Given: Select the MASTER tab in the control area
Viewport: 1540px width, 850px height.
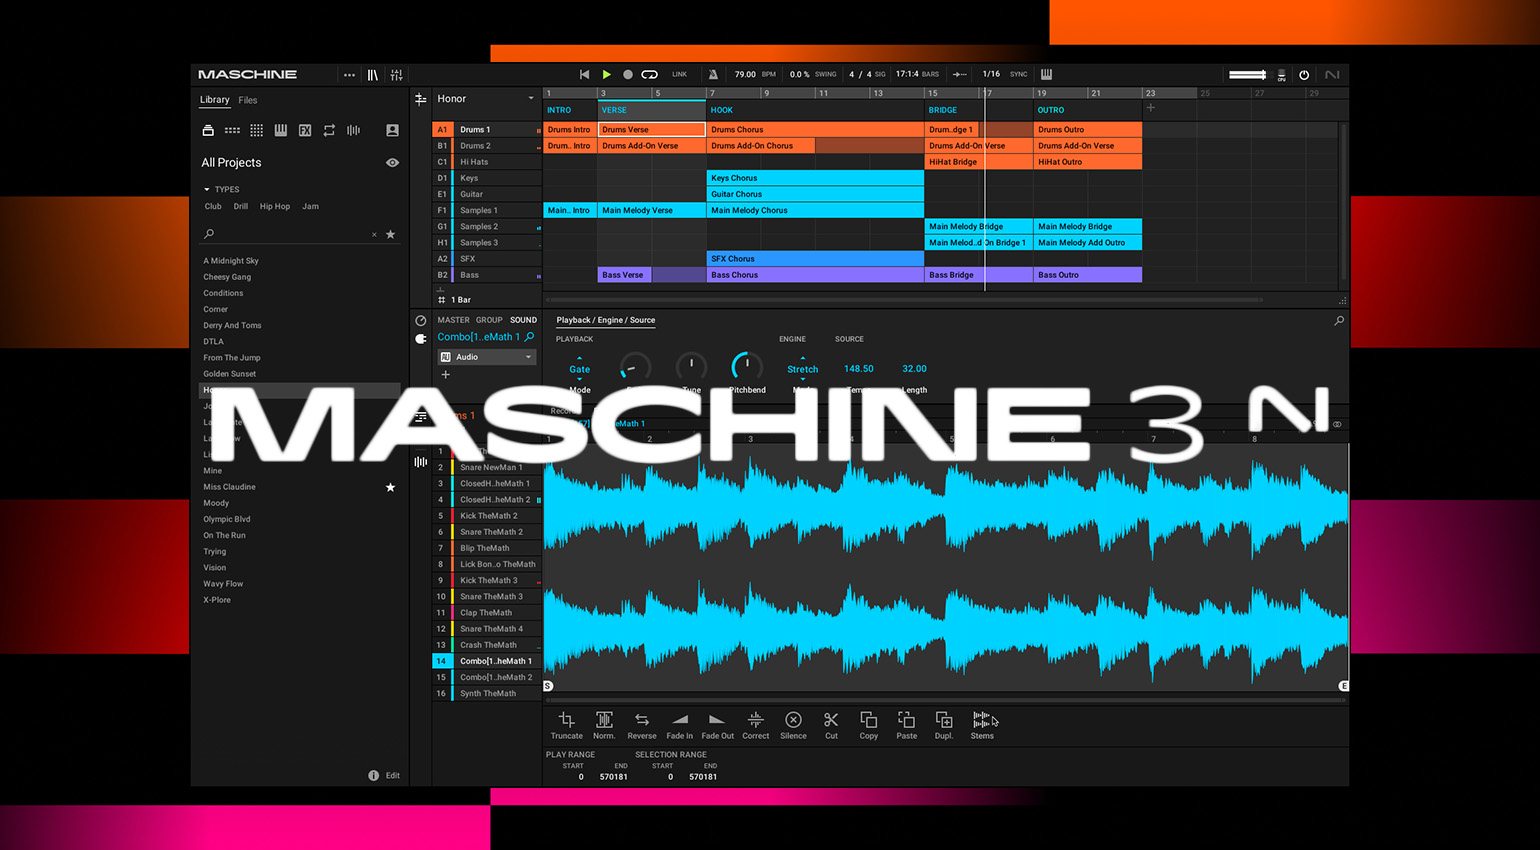Looking at the screenshot, I should (x=453, y=320).
